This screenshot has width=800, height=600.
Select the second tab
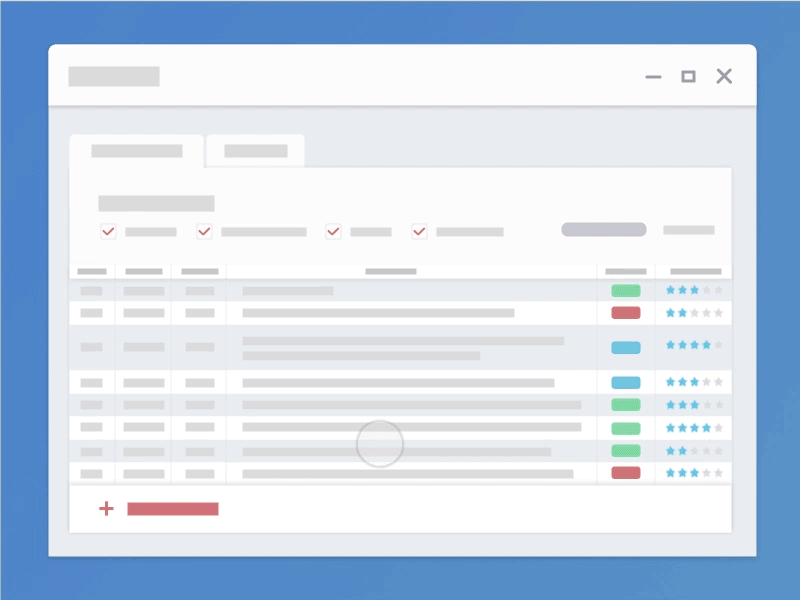click(254, 151)
